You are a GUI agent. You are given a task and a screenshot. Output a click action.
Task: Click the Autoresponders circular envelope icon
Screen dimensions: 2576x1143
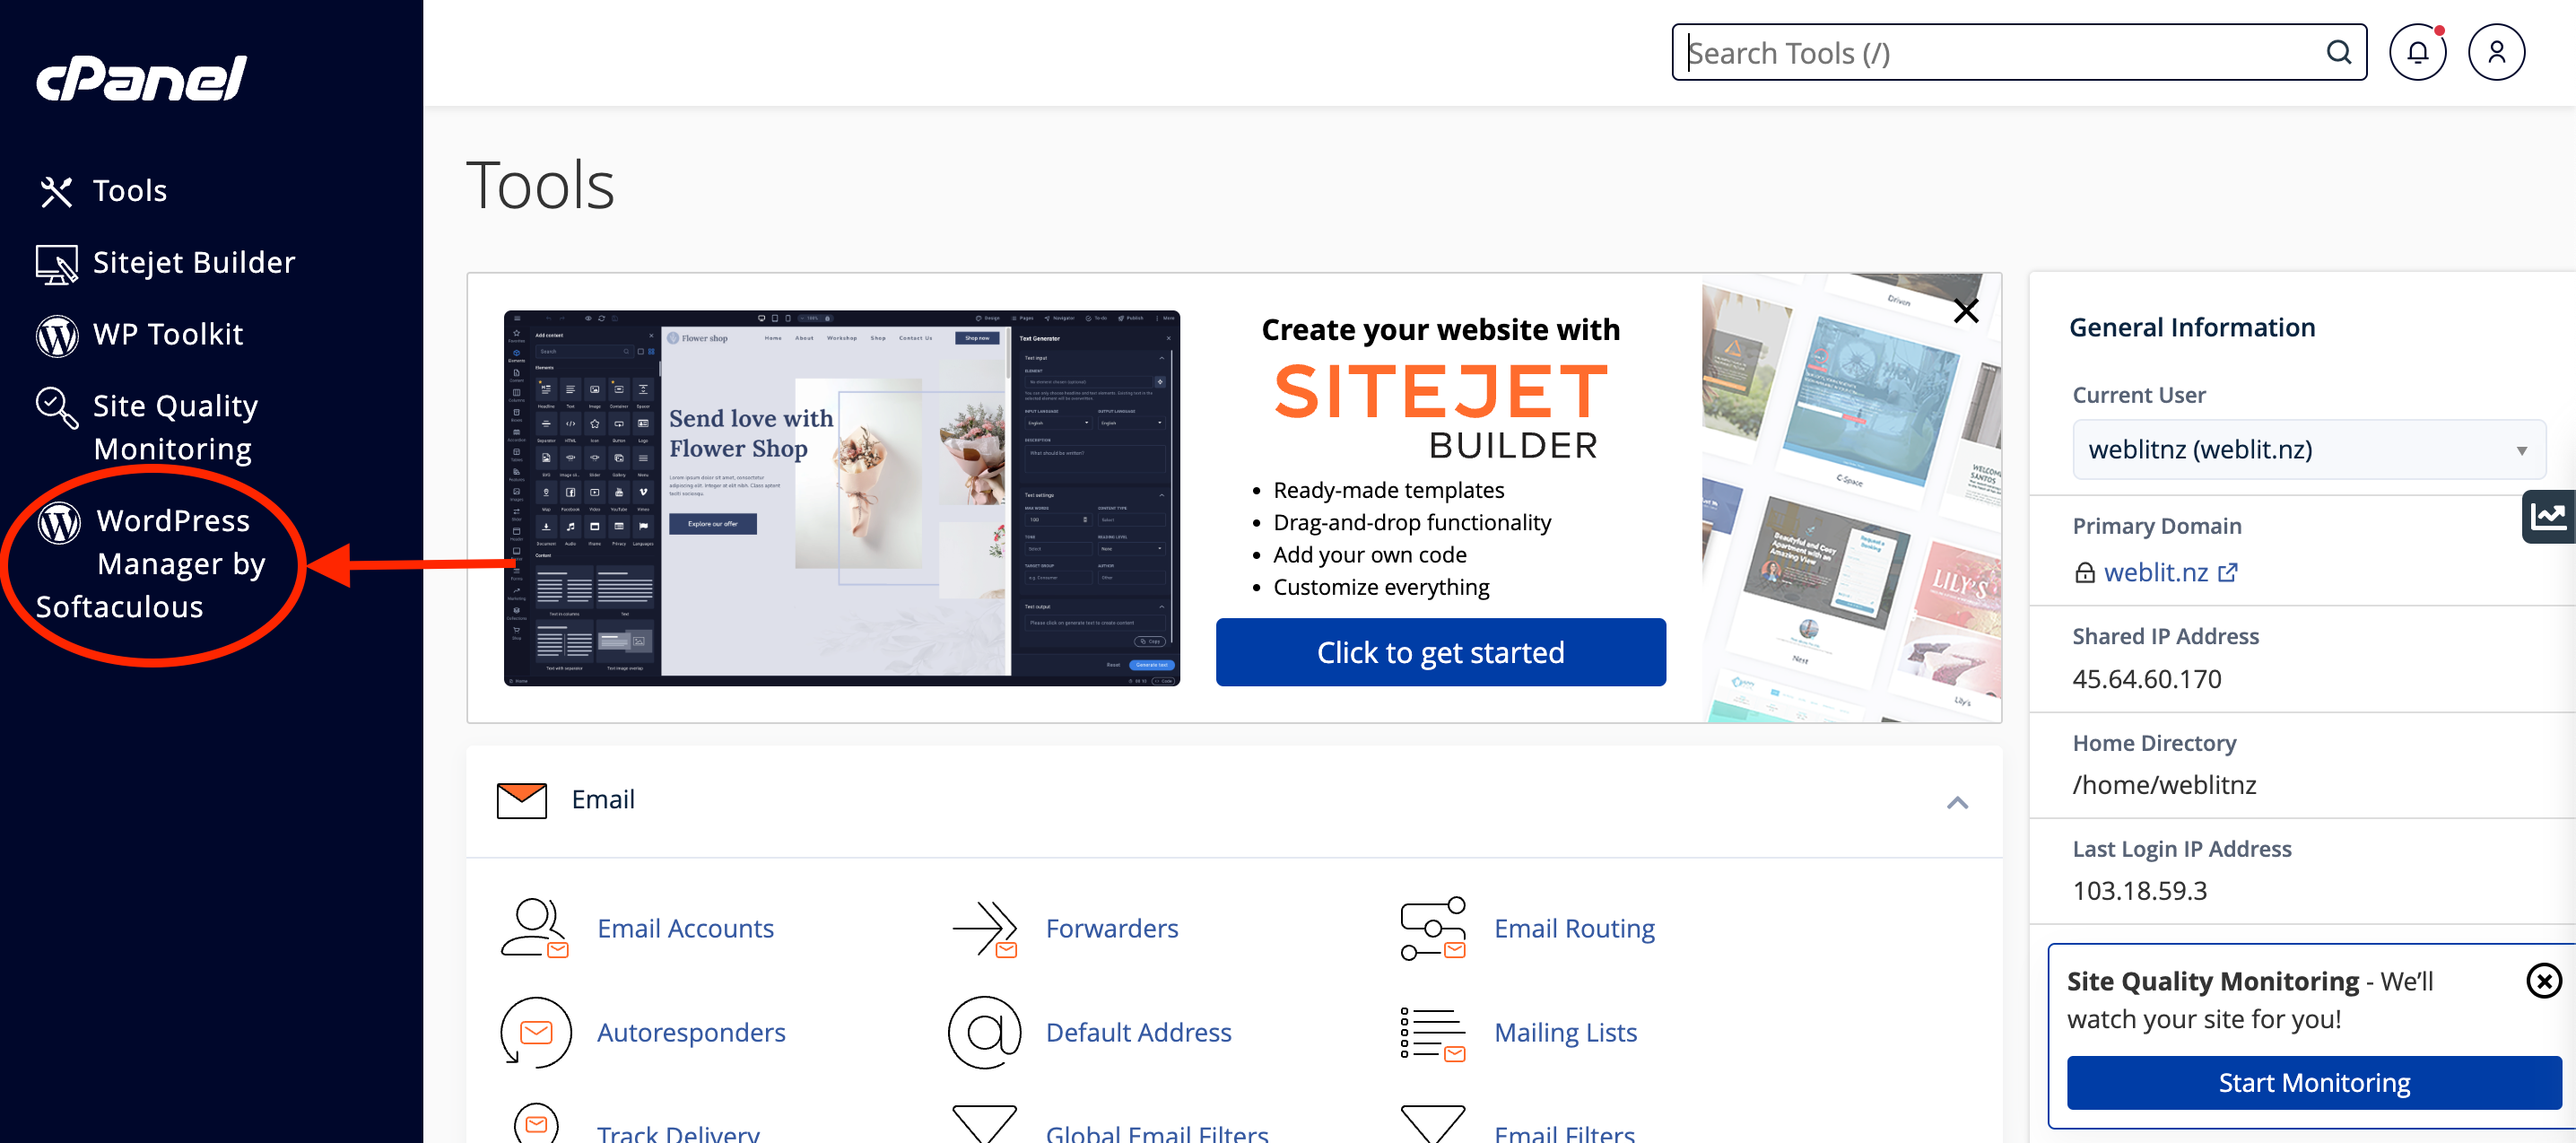point(535,1032)
